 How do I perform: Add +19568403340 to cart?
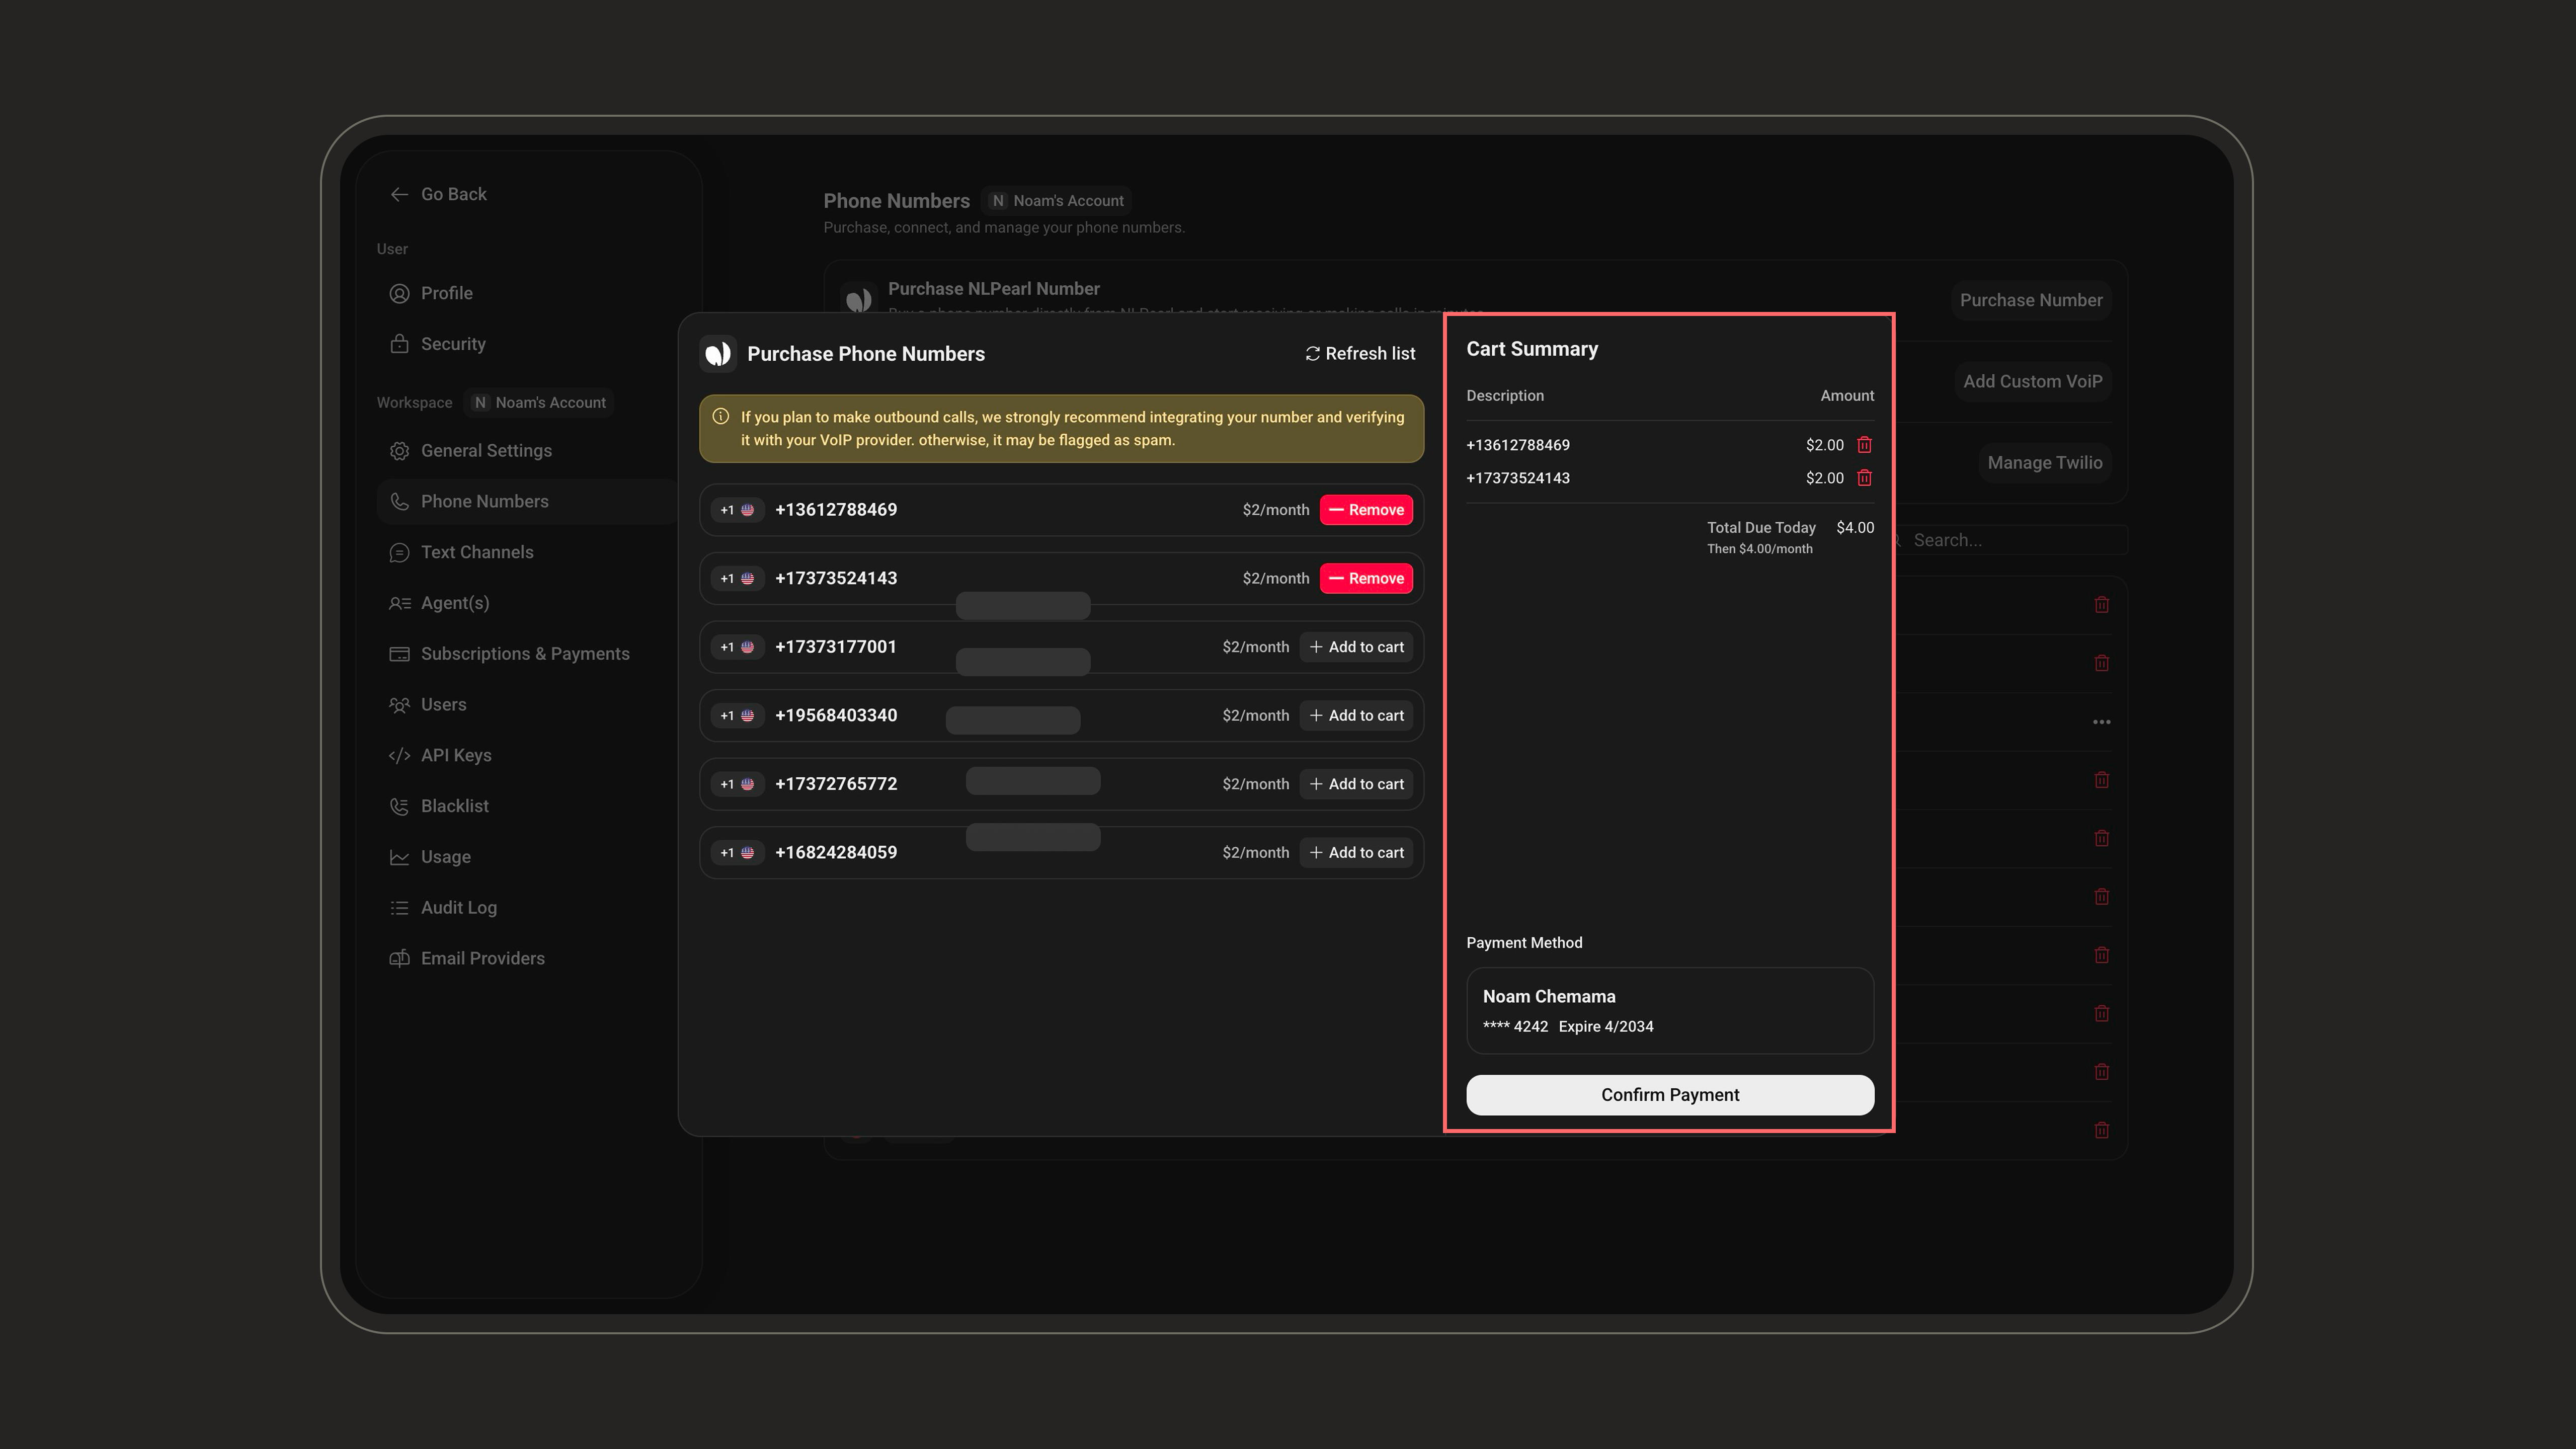coord(1356,716)
